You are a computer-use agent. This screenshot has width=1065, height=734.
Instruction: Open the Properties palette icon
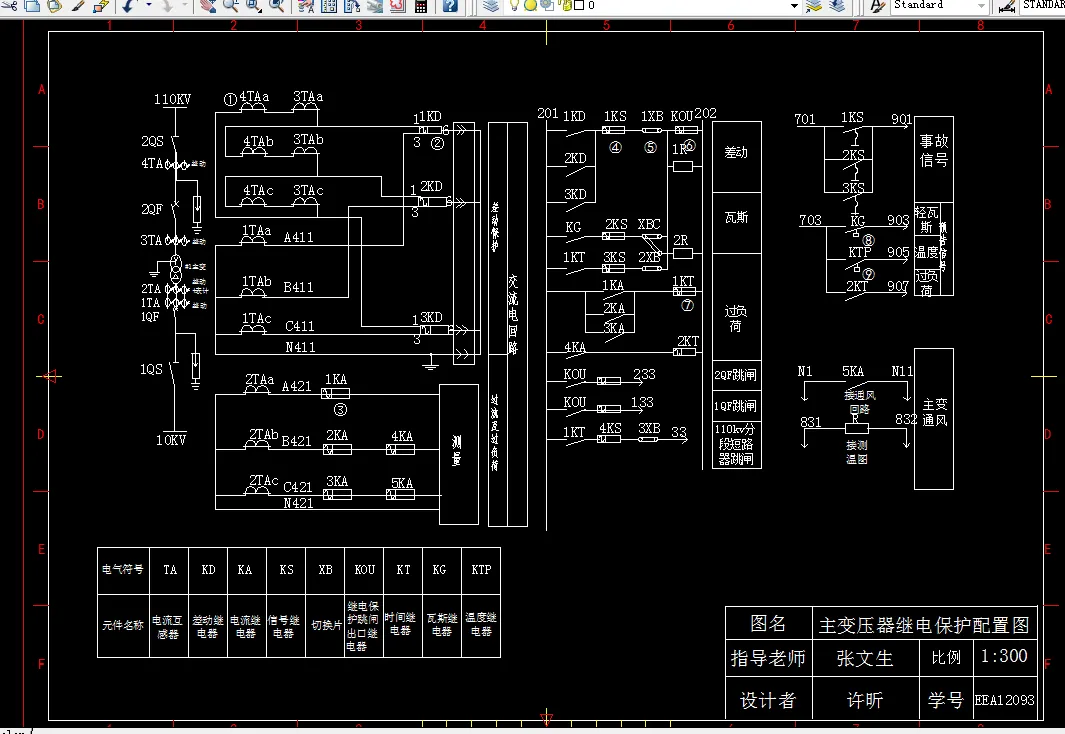[x=306, y=6]
